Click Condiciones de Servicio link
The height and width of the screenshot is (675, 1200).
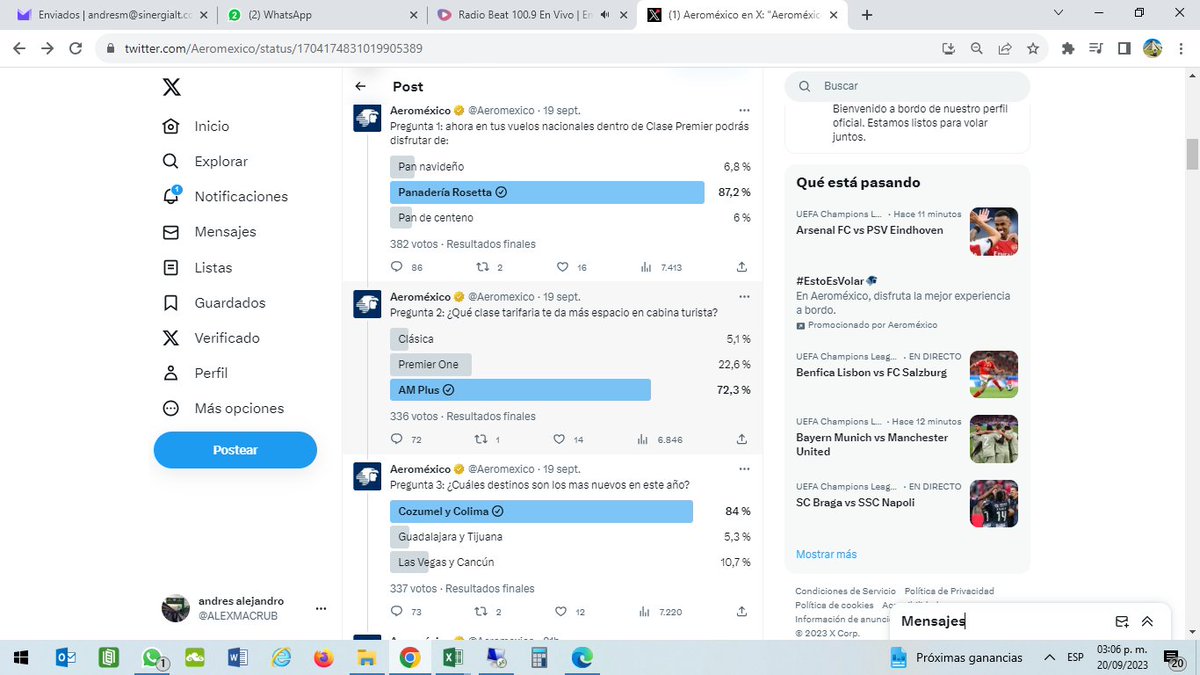click(845, 591)
